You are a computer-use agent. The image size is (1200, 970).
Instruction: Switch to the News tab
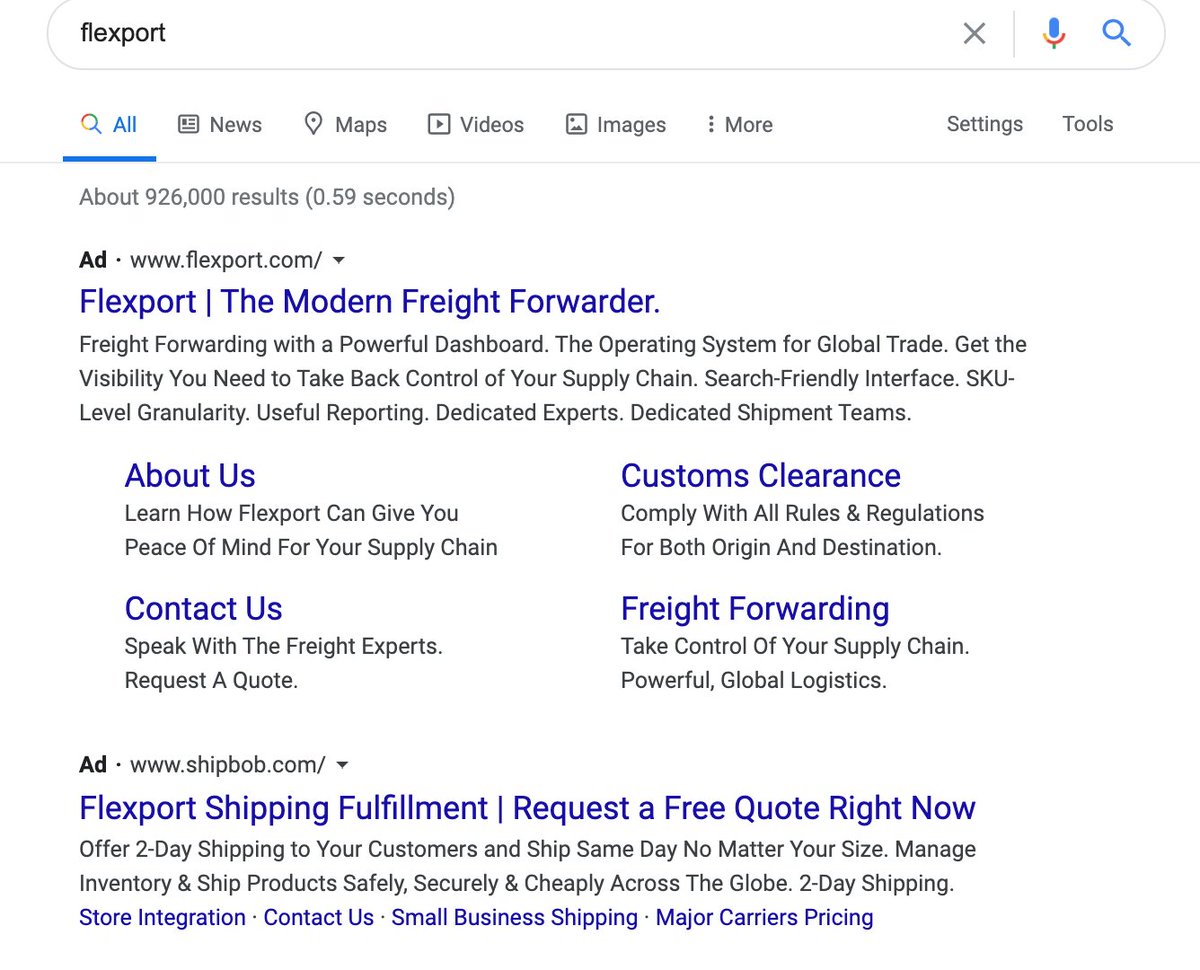click(x=220, y=125)
